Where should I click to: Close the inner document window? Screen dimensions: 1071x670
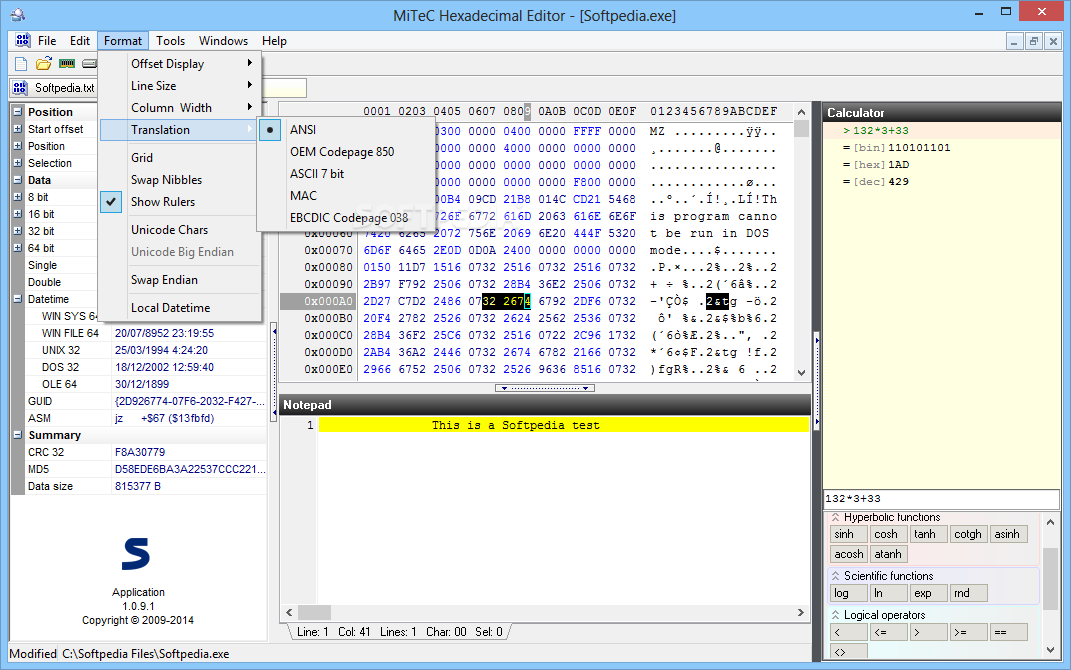tap(1053, 42)
